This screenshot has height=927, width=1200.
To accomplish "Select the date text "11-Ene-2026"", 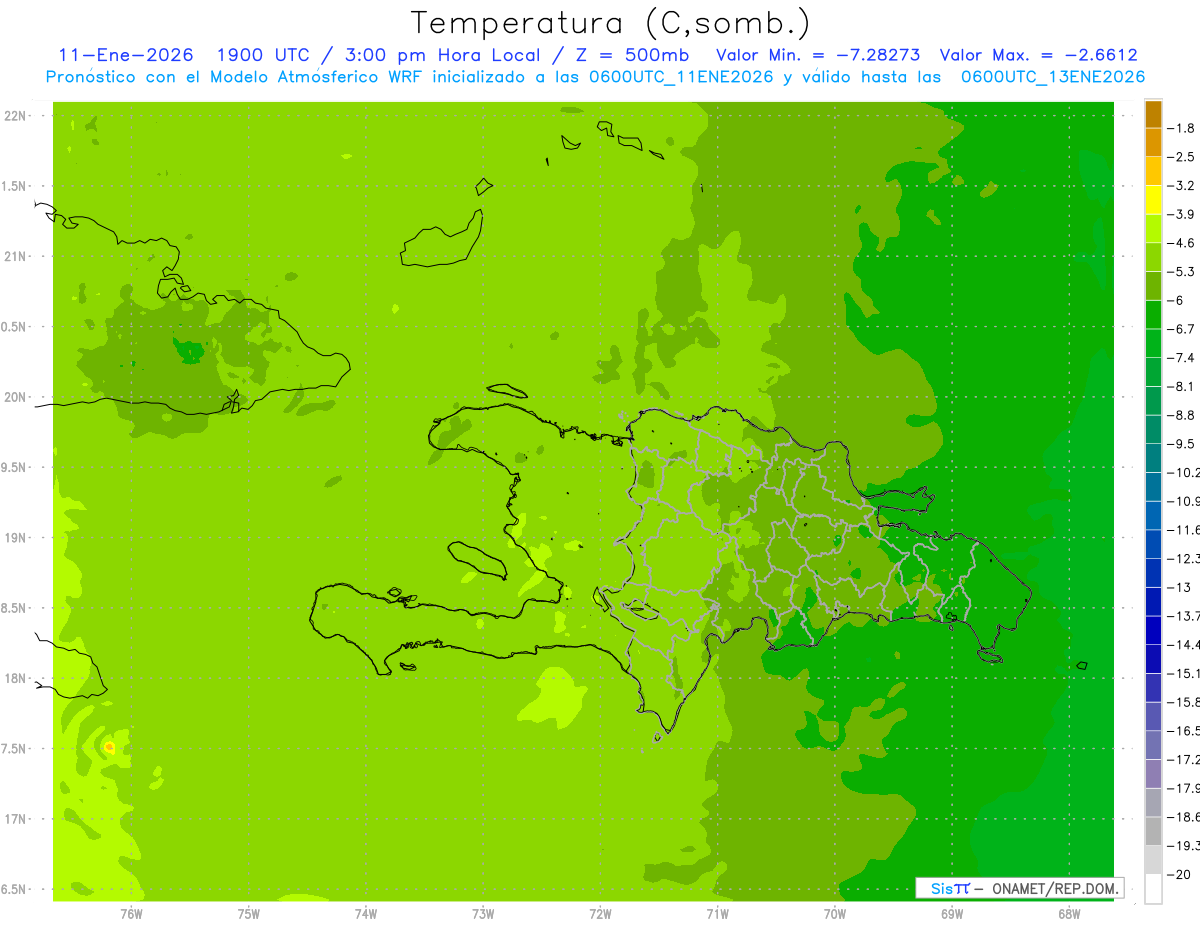I will (125, 55).
